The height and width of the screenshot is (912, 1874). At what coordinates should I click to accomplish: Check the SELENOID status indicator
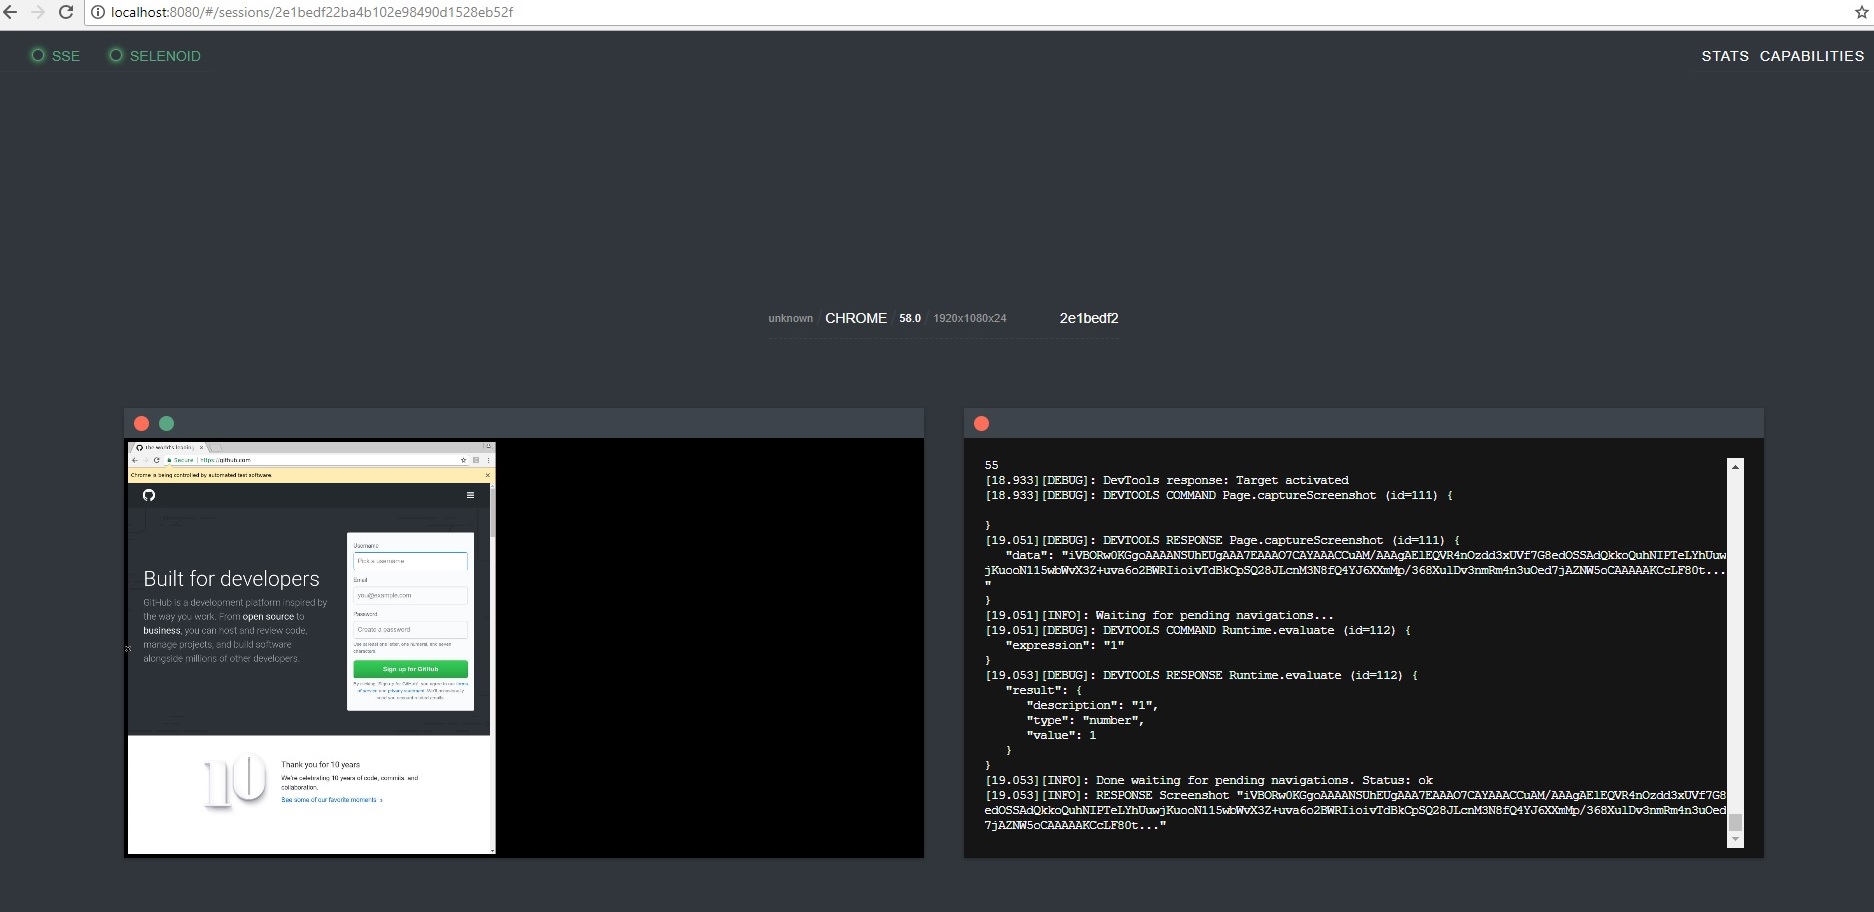(115, 56)
